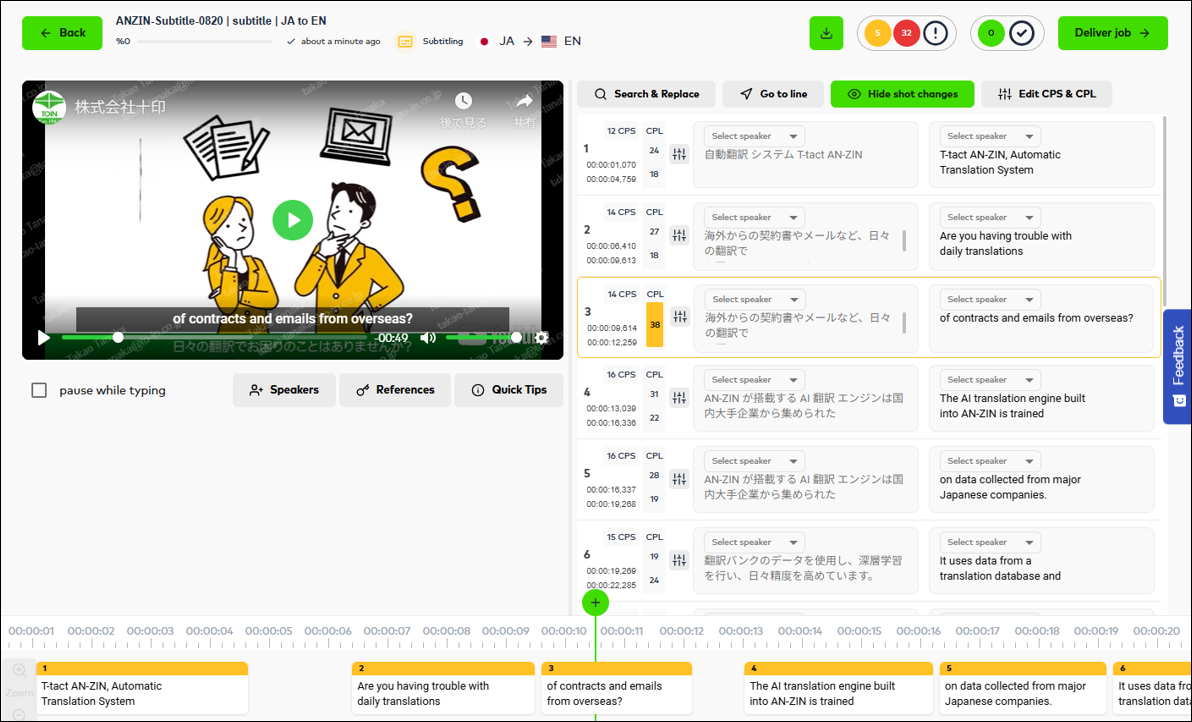Image resolution: width=1192 pixels, height=722 pixels.
Task: Open the References panel
Action: 395,390
